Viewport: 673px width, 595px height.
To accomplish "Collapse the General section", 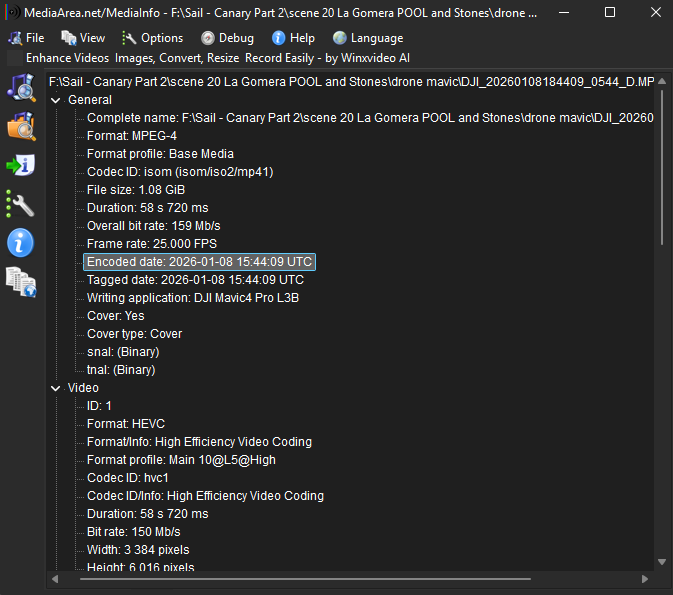I will pyautogui.click(x=56, y=100).
